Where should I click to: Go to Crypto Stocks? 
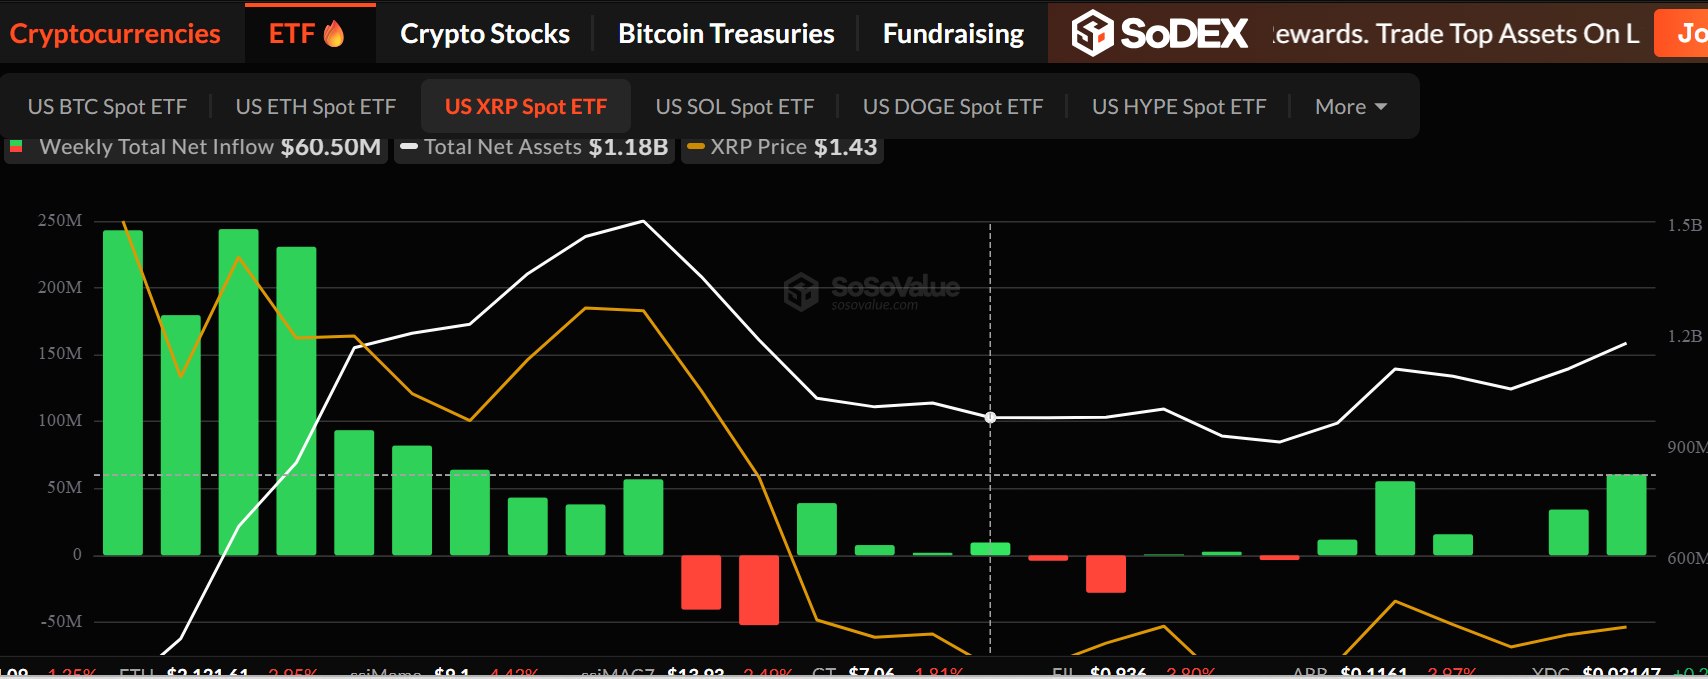[x=485, y=34]
